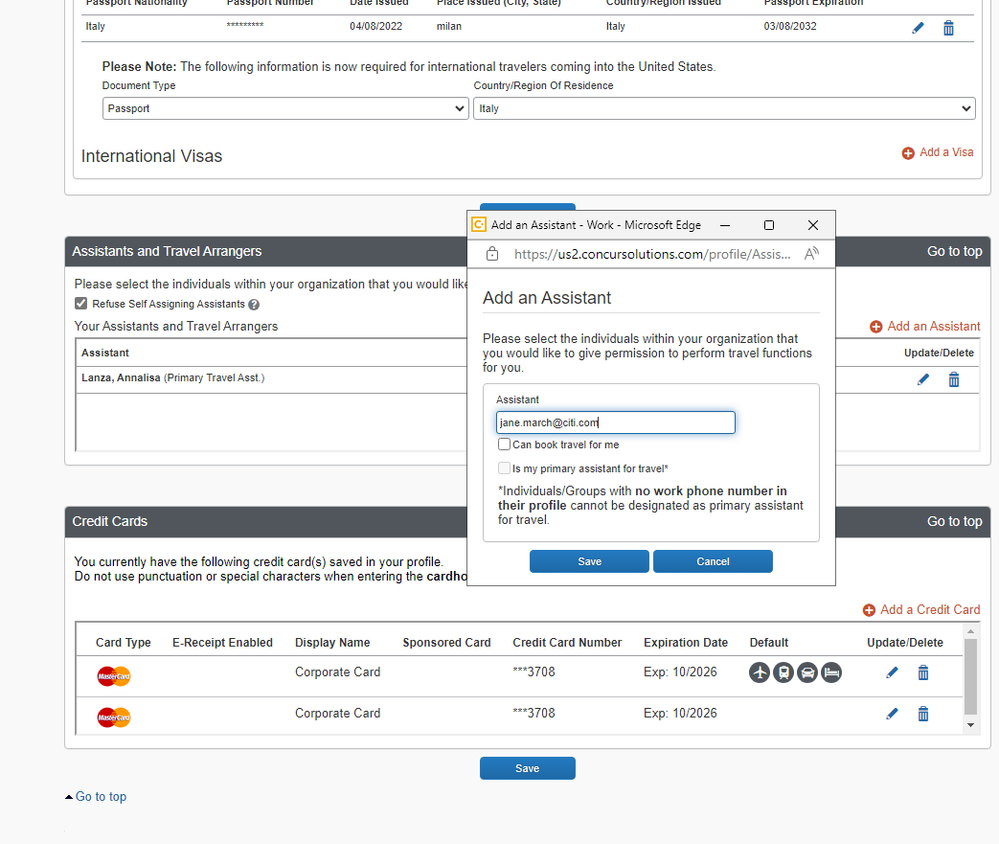
Task: Click Add a Credit Card link
Action: point(930,610)
